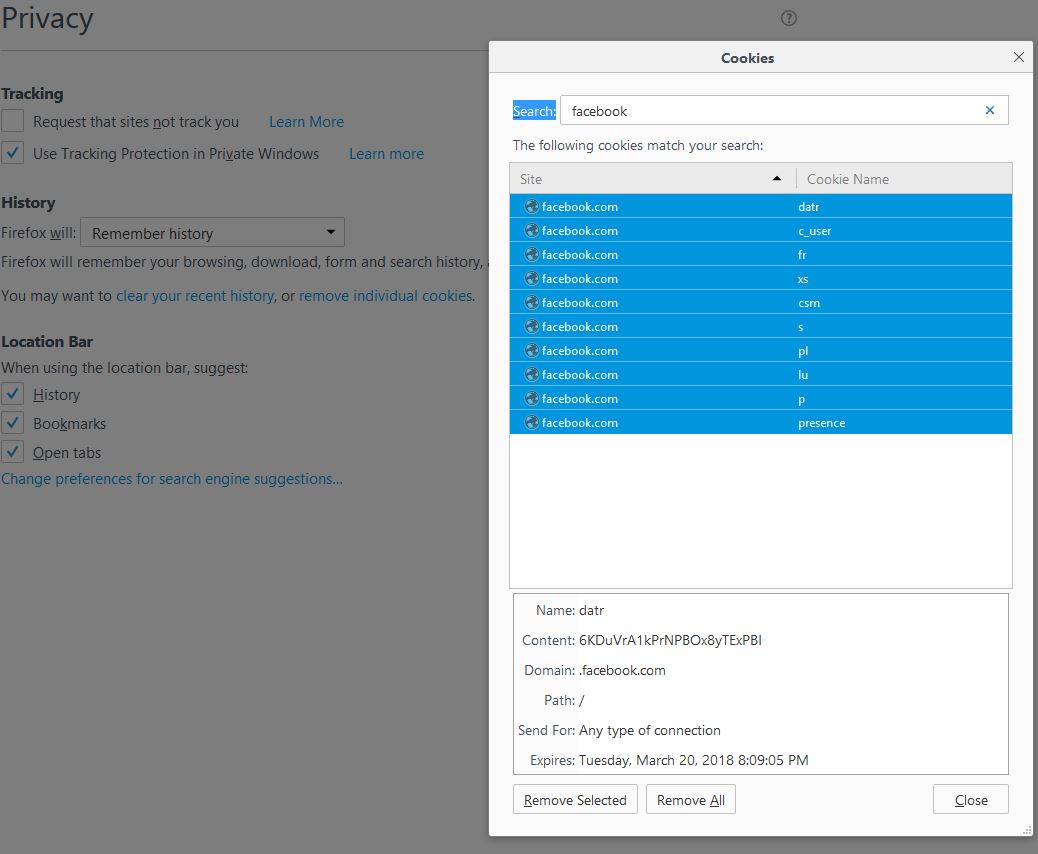Enable Request that sites not track you
Image resolution: width=1038 pixels, height=854 pixels.
click(x=13, y=121)
